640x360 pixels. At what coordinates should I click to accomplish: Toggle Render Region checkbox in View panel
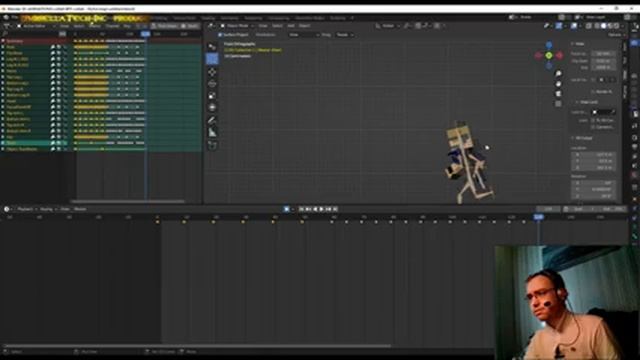(x=594, y=91)
